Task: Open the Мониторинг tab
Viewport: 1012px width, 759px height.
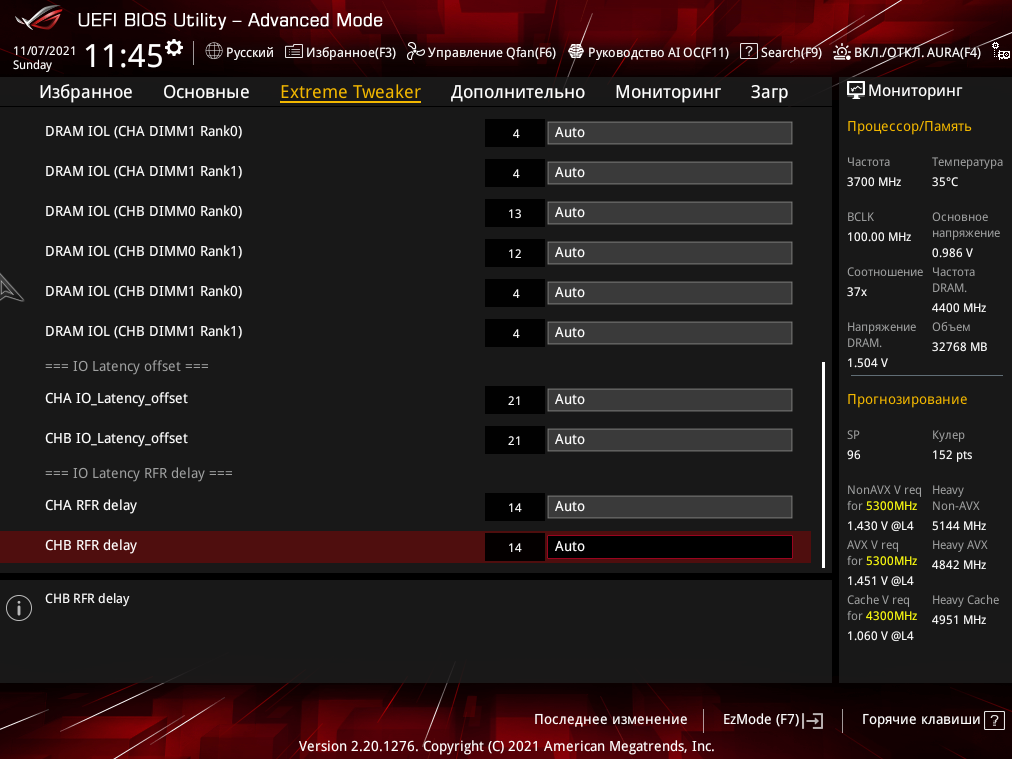Action: pyautogui.click(x=668, y=92)
